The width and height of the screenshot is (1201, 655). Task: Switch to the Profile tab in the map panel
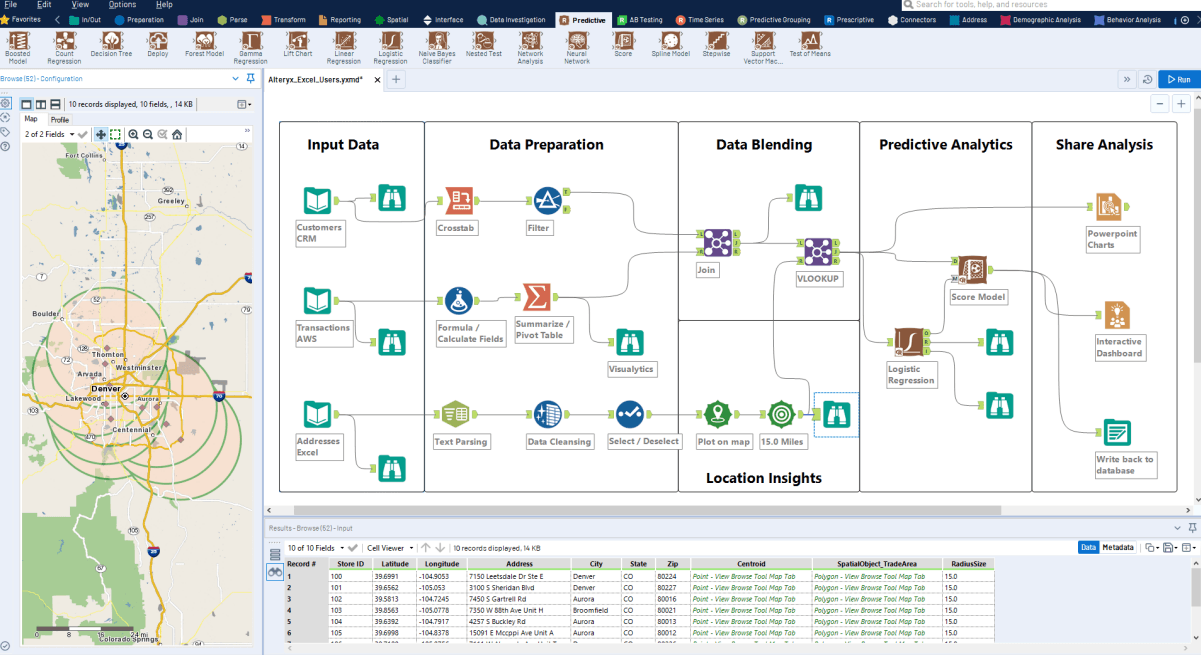[60, 117]
